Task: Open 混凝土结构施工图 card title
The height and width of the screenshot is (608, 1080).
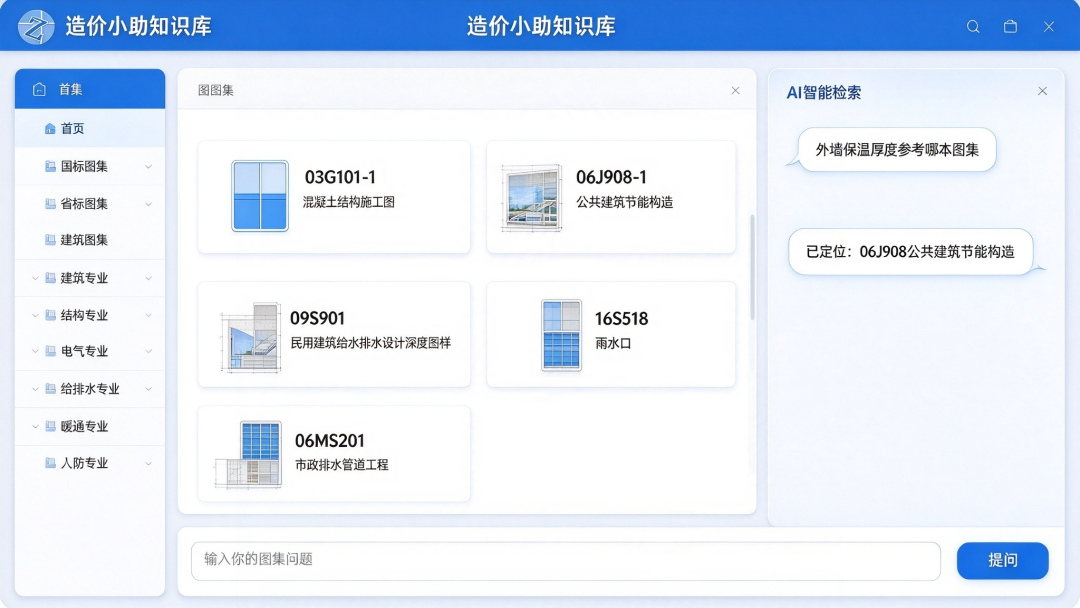Action: pos(349,202)
